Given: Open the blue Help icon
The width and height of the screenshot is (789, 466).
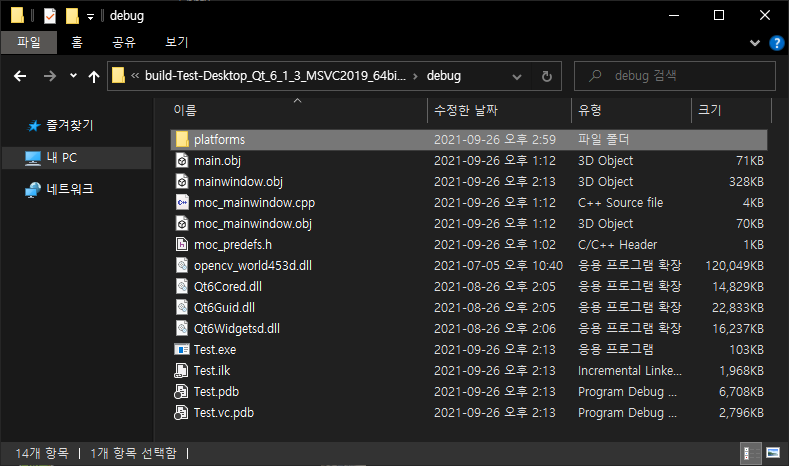Looking at the screenshot, I should click(776, 43).
